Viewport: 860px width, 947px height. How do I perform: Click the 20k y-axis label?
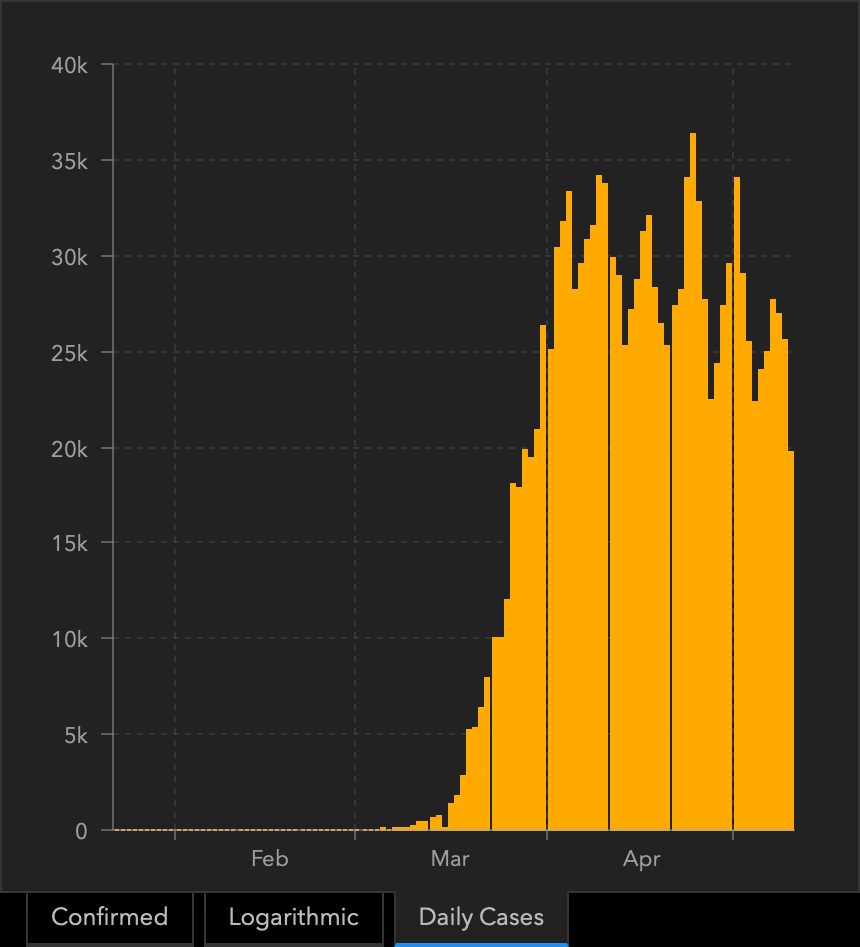coord(69,449)
